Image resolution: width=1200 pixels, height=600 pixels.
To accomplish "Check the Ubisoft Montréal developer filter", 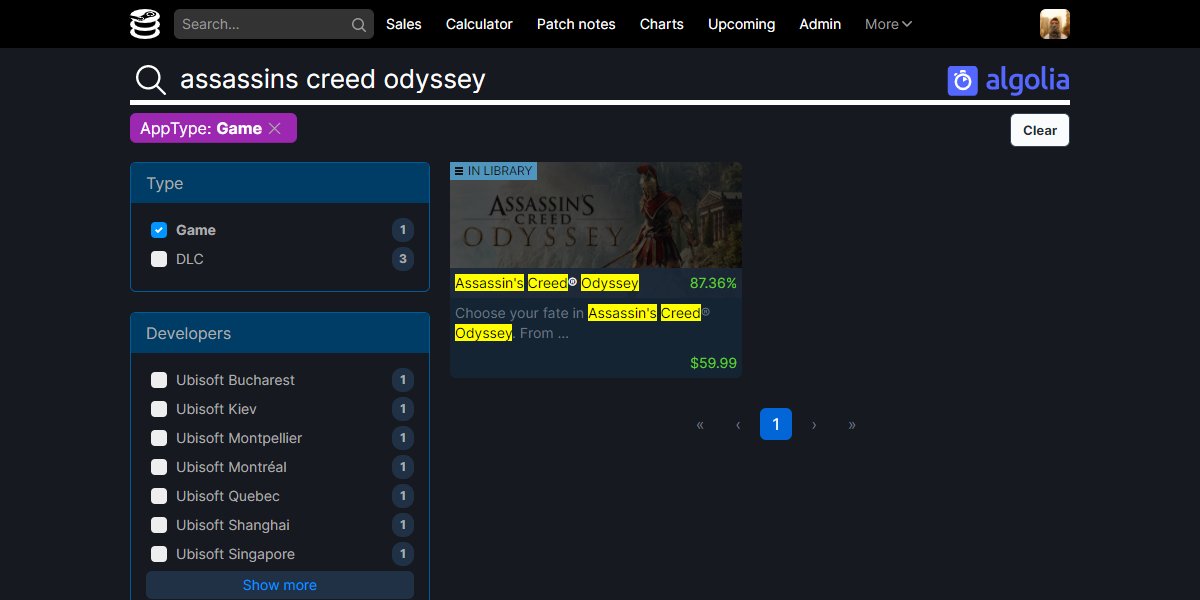I will [x=159, y=467].
